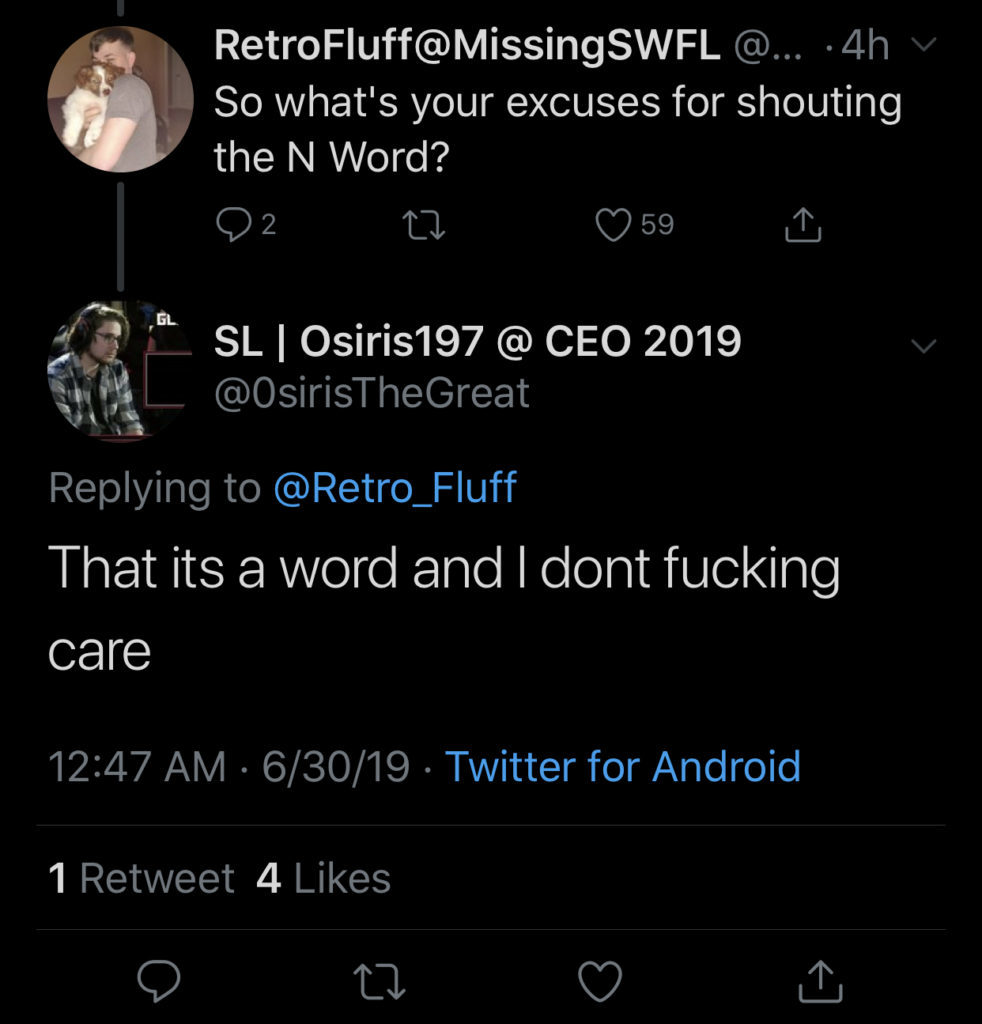Open @Retro_Fluff mention link
This screenshot has width=982, height=1024.
point(395,488)
